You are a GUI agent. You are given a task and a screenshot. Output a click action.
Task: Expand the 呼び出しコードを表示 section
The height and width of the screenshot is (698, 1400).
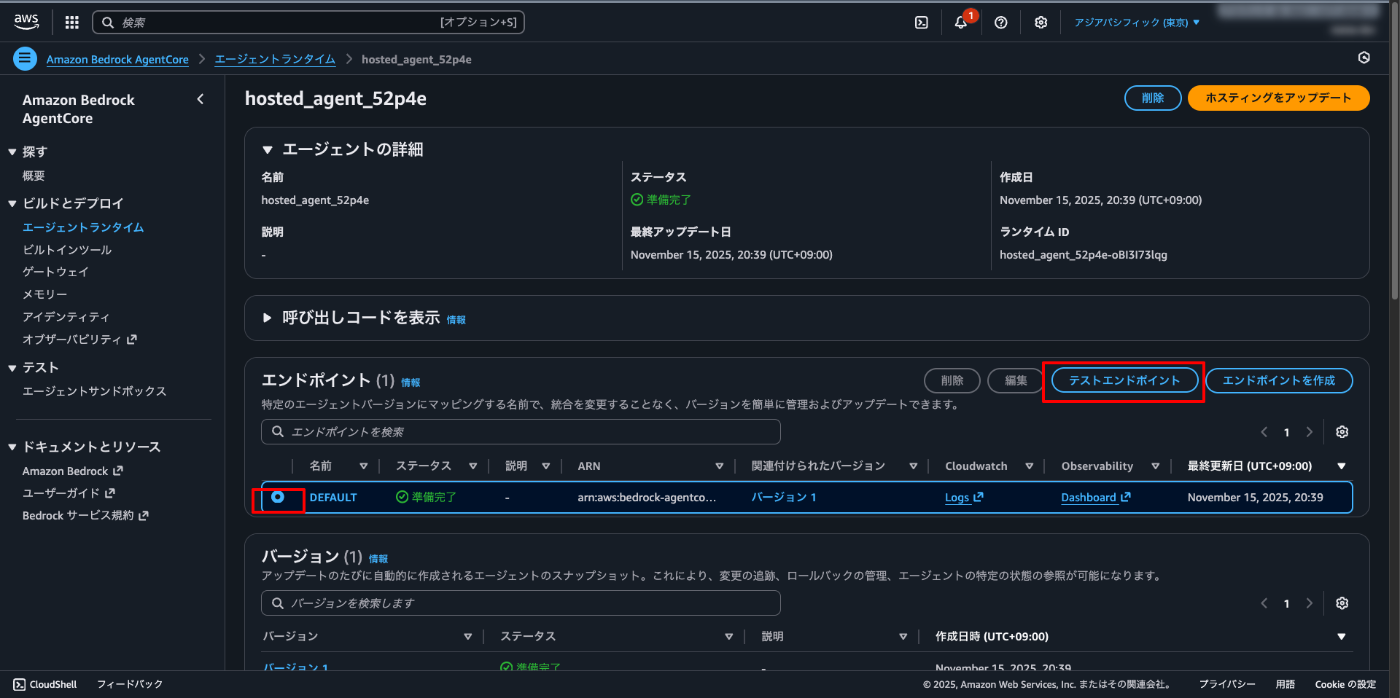[x=267, y=317]
